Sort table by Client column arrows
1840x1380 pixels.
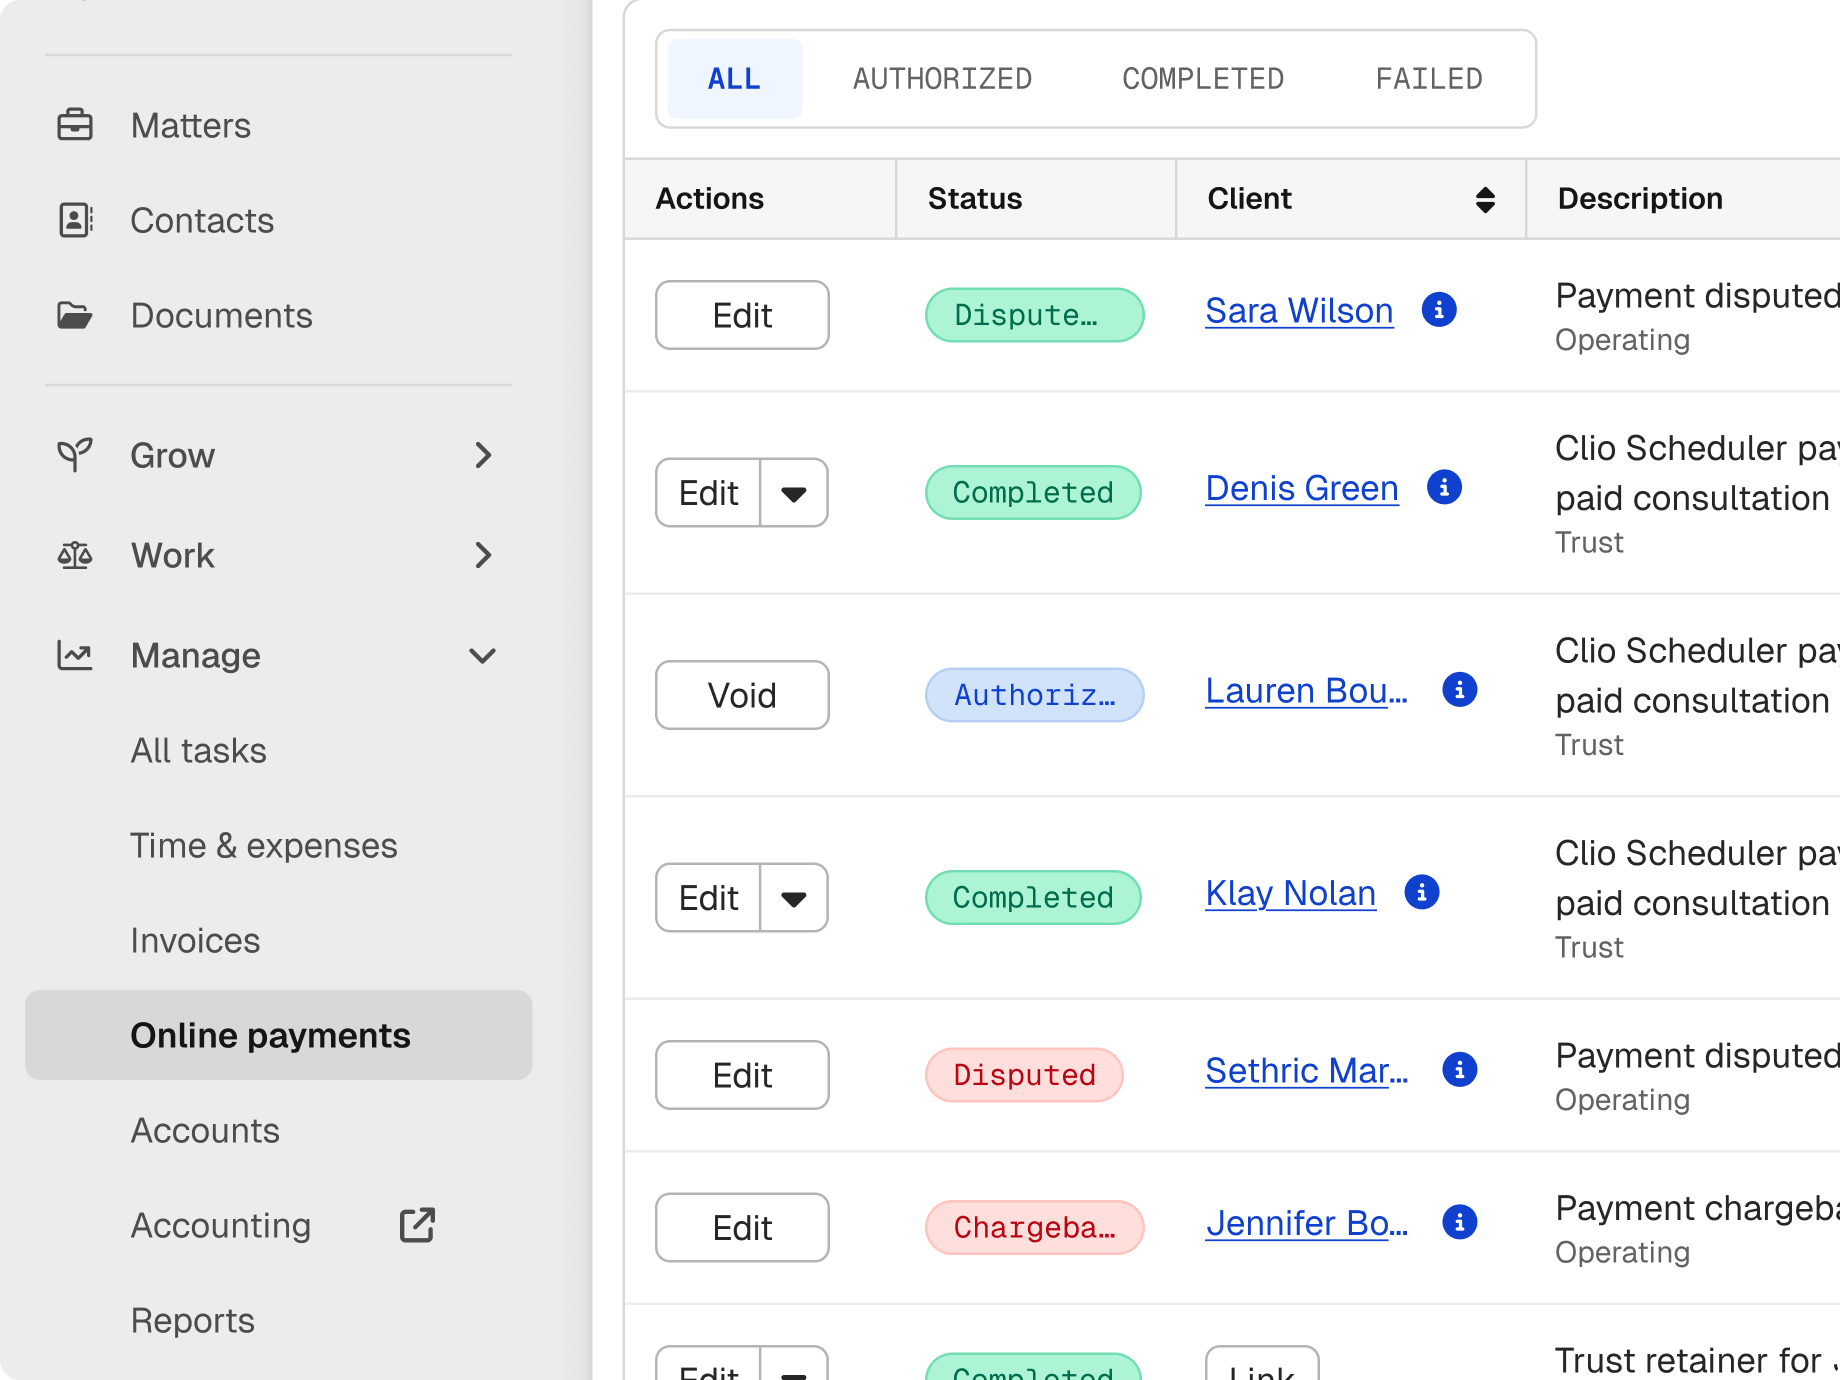[x=1485, y=199]
